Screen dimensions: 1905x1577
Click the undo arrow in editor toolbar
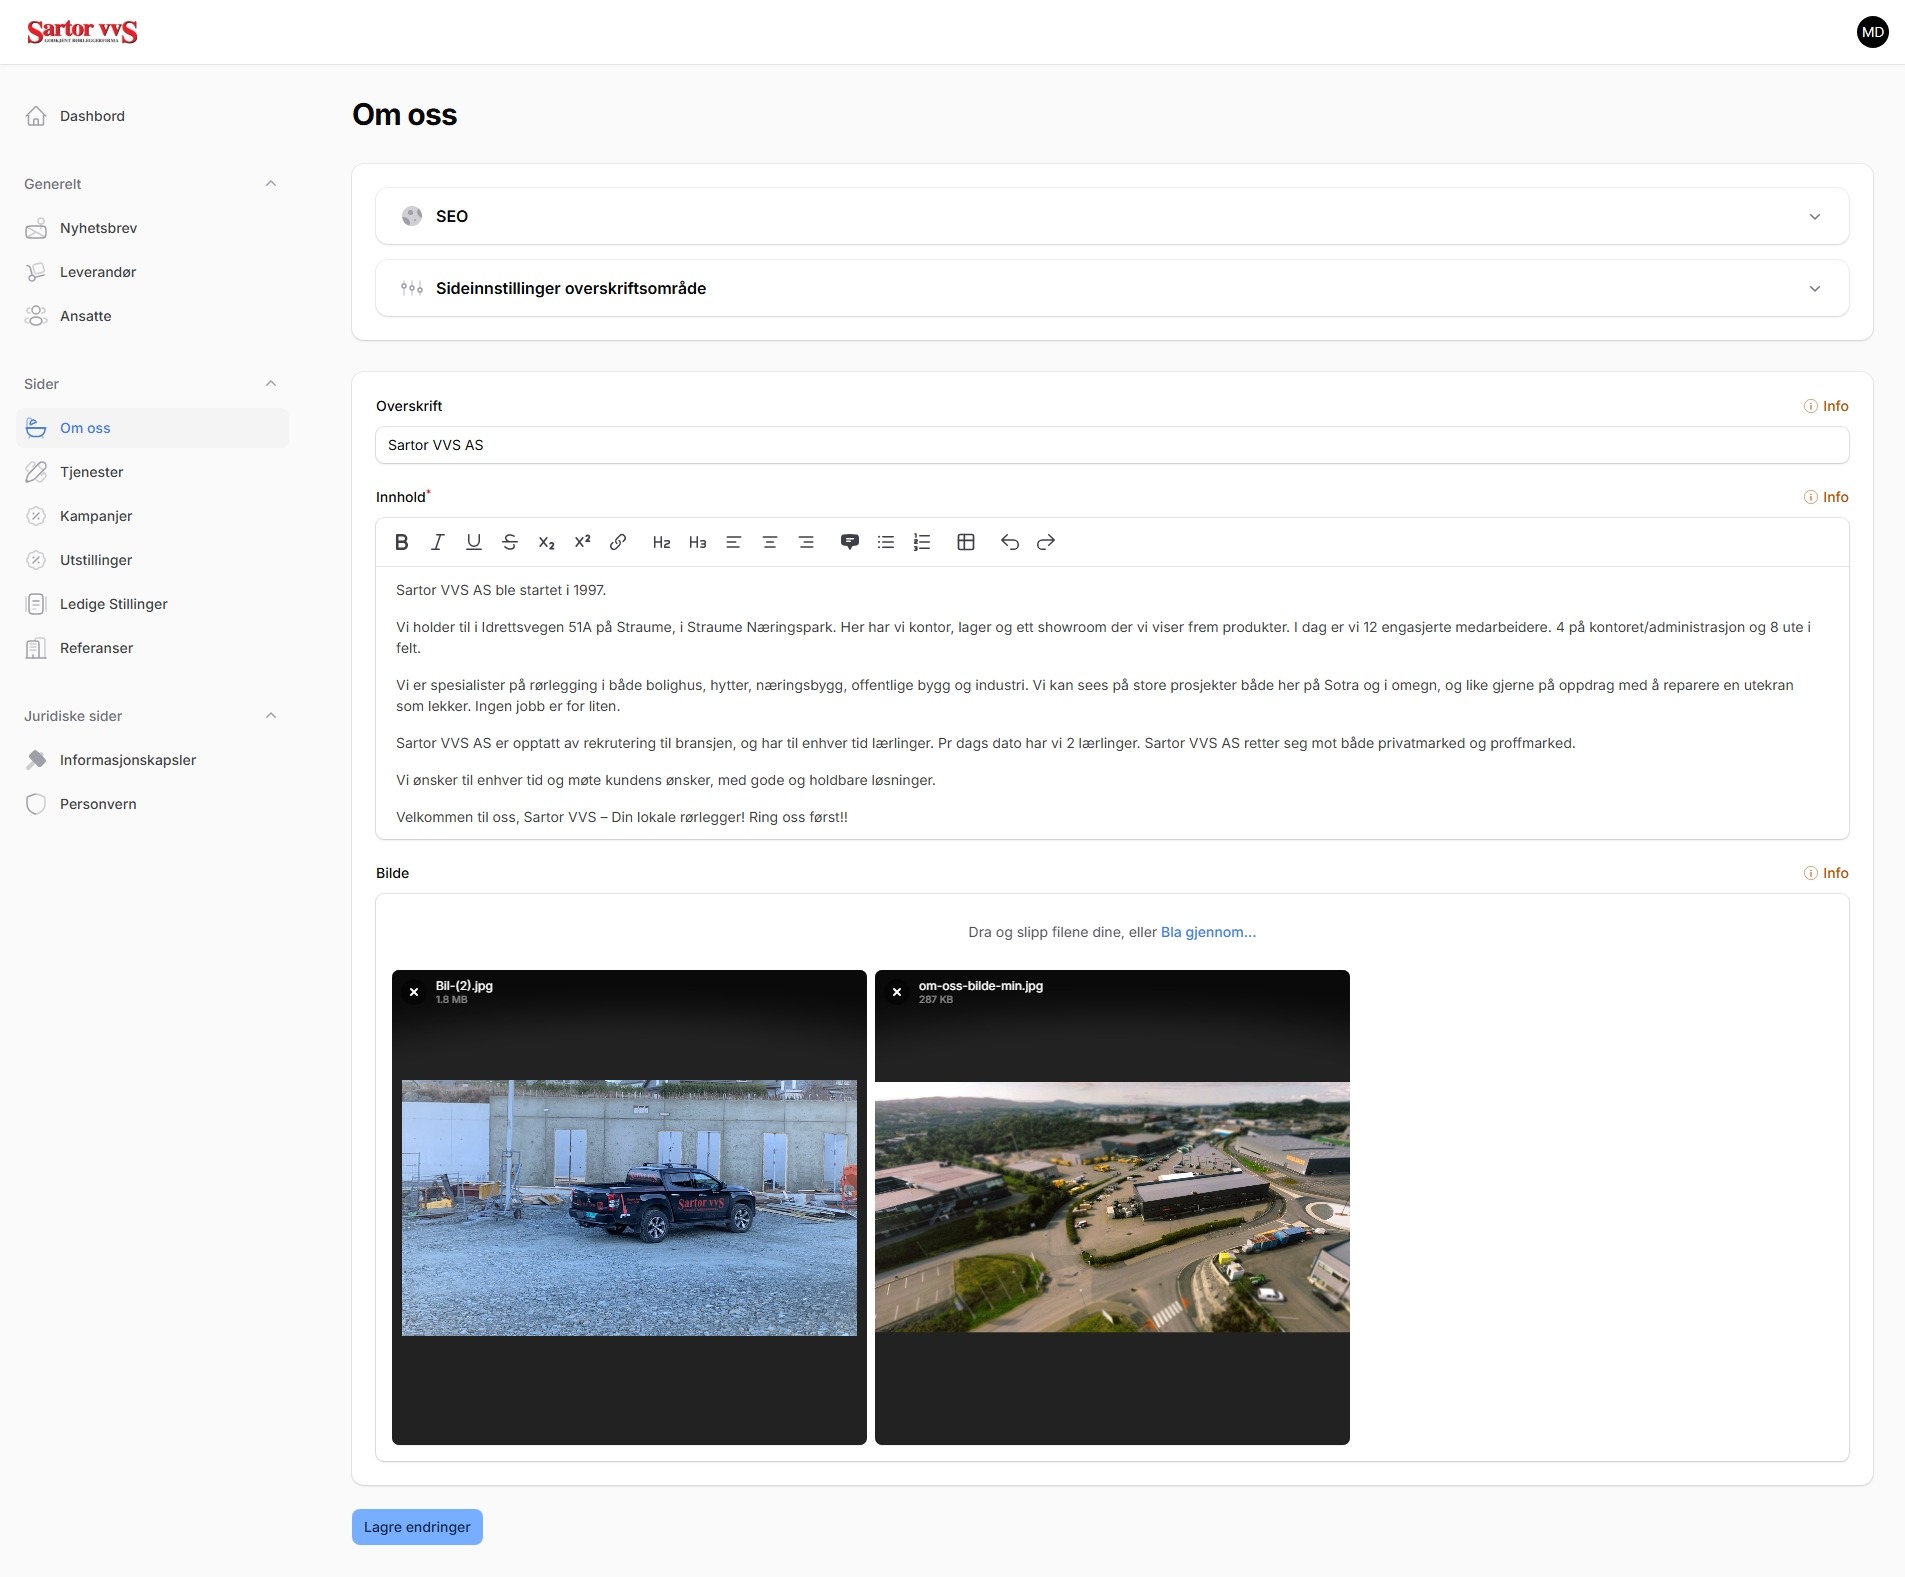(1010, 542)
